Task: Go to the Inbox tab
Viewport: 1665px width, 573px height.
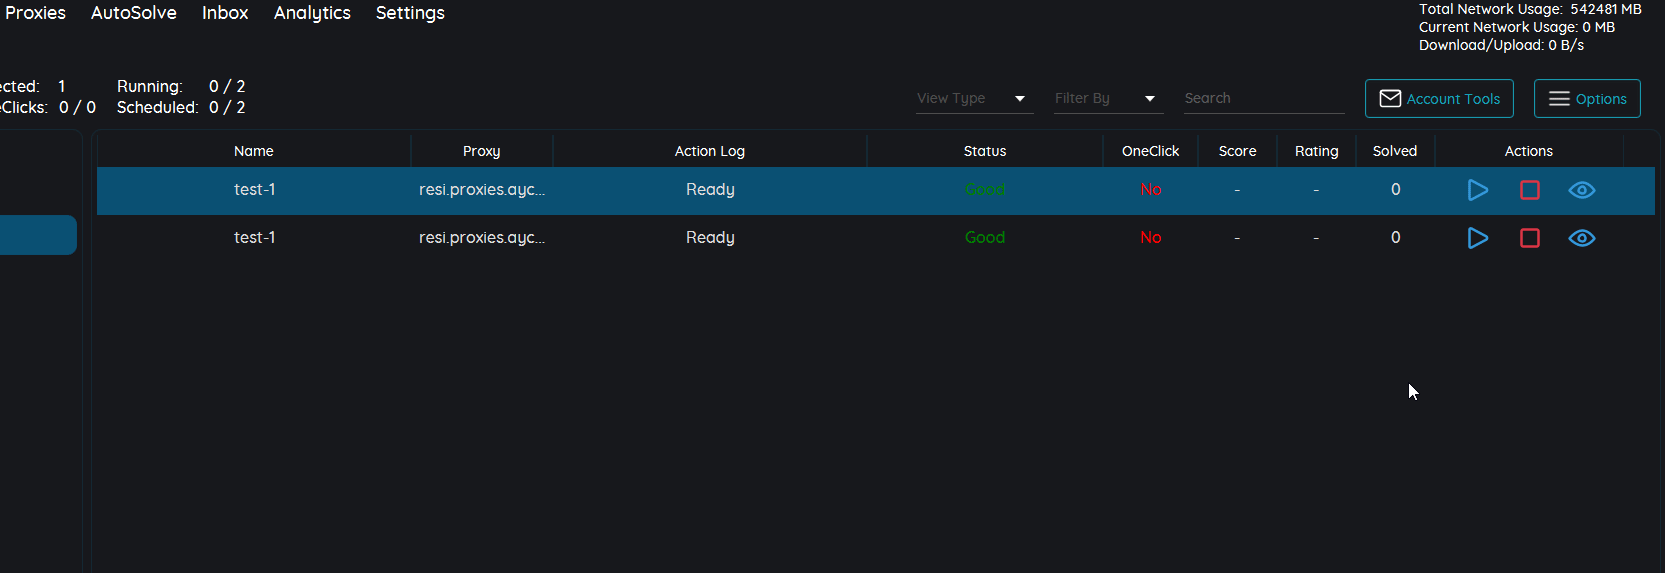Action: click(225, 13)
